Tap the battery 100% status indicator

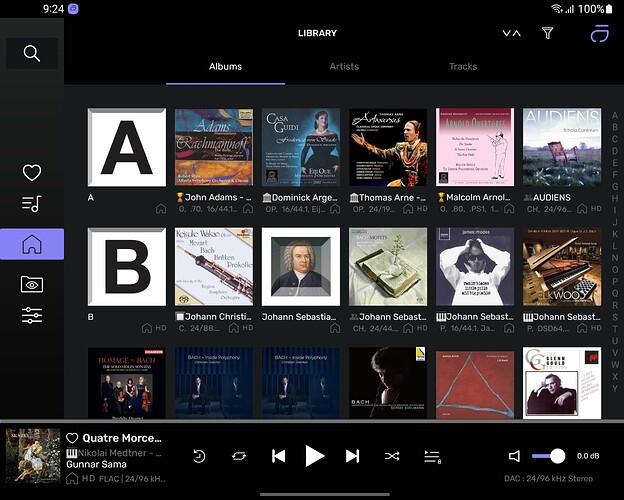coord(595,9)
